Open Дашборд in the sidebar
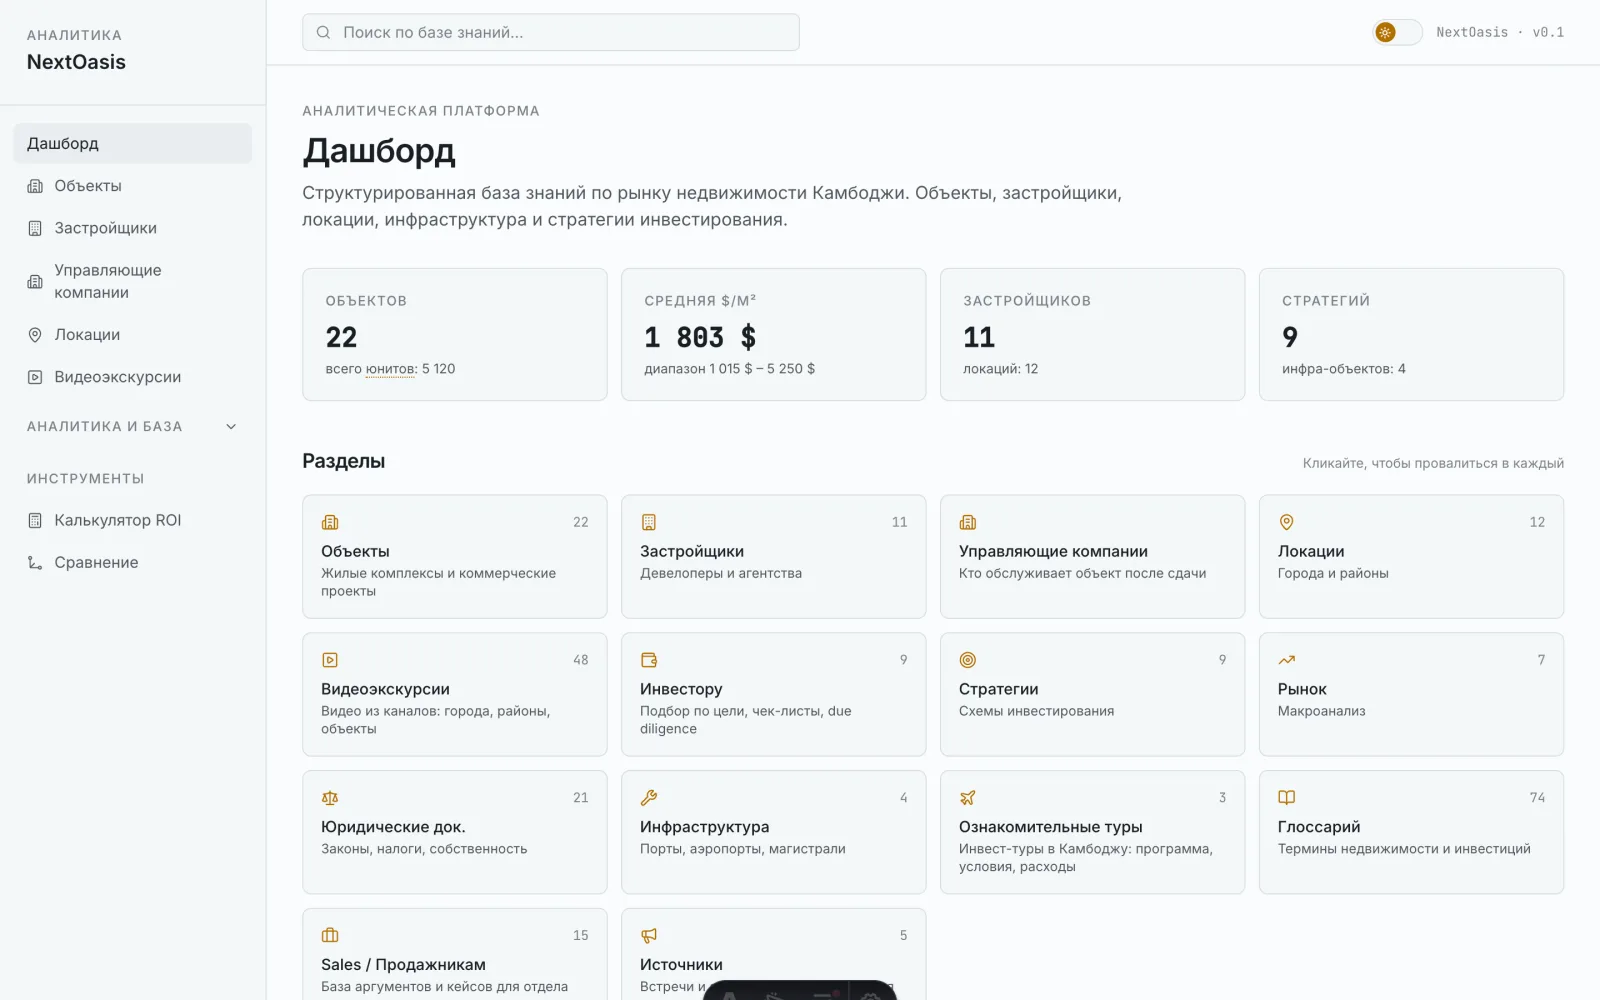1600x1000 pixels. (x=133, y=144)
